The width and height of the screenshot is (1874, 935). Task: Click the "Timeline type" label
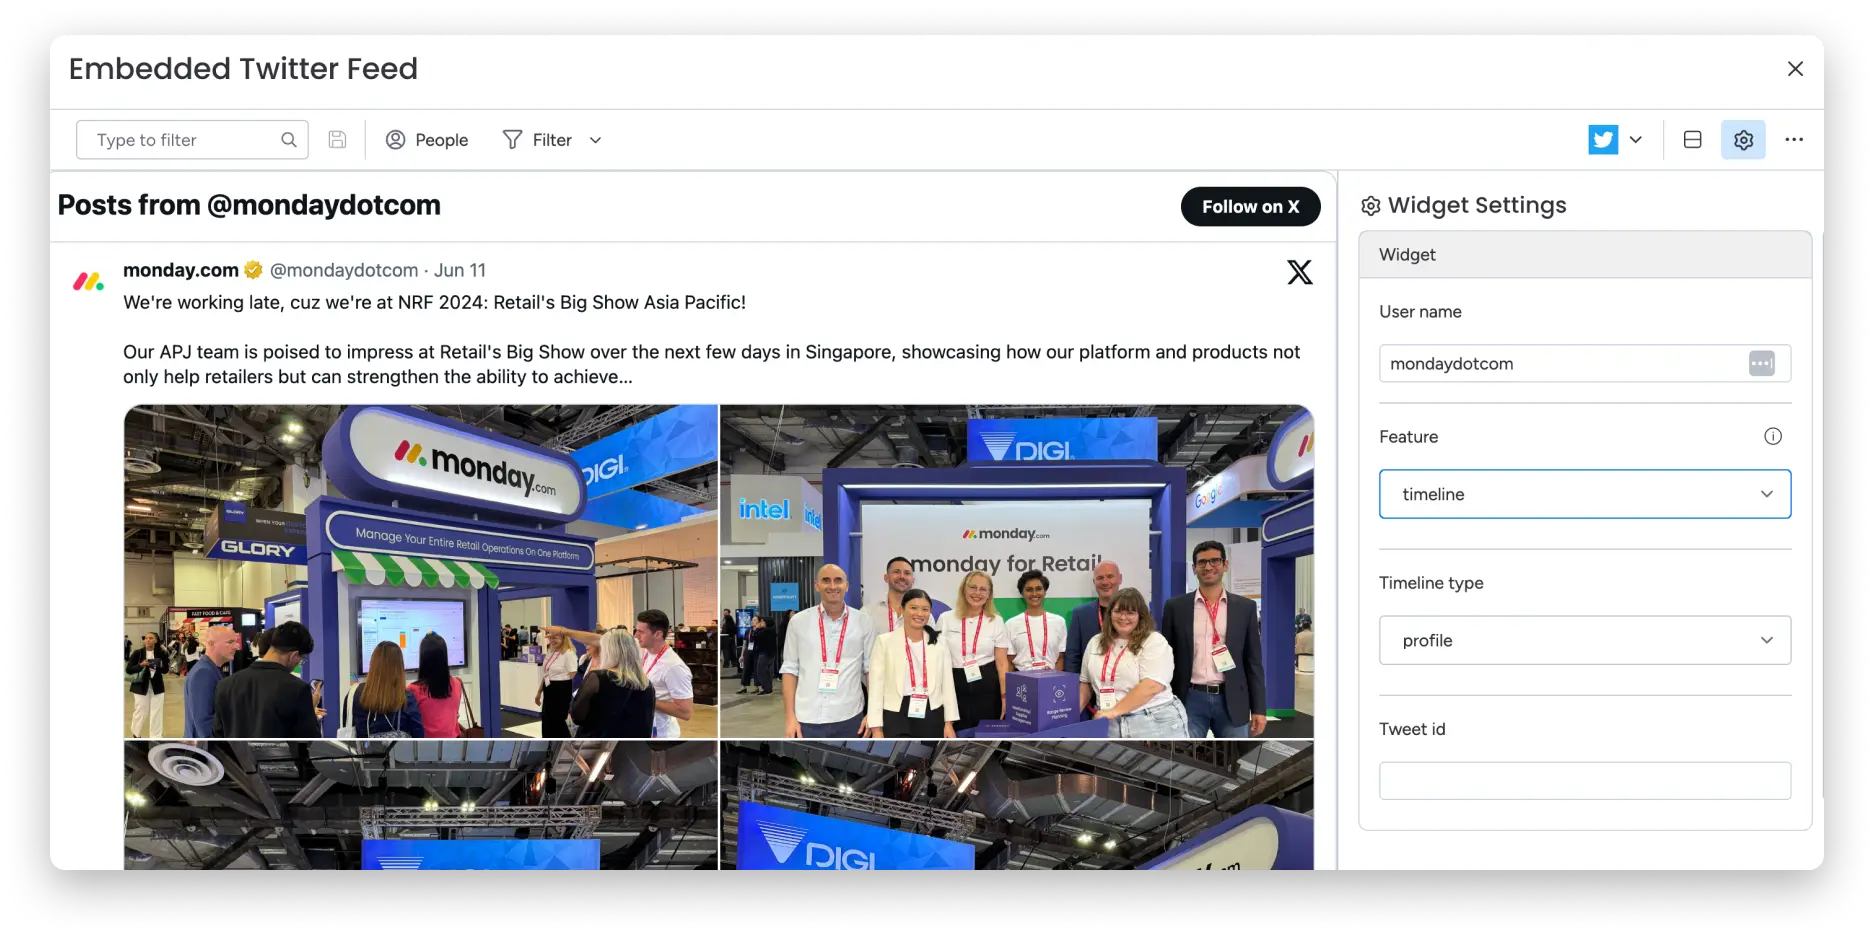pyautogui.click(x=1431, y=583)
